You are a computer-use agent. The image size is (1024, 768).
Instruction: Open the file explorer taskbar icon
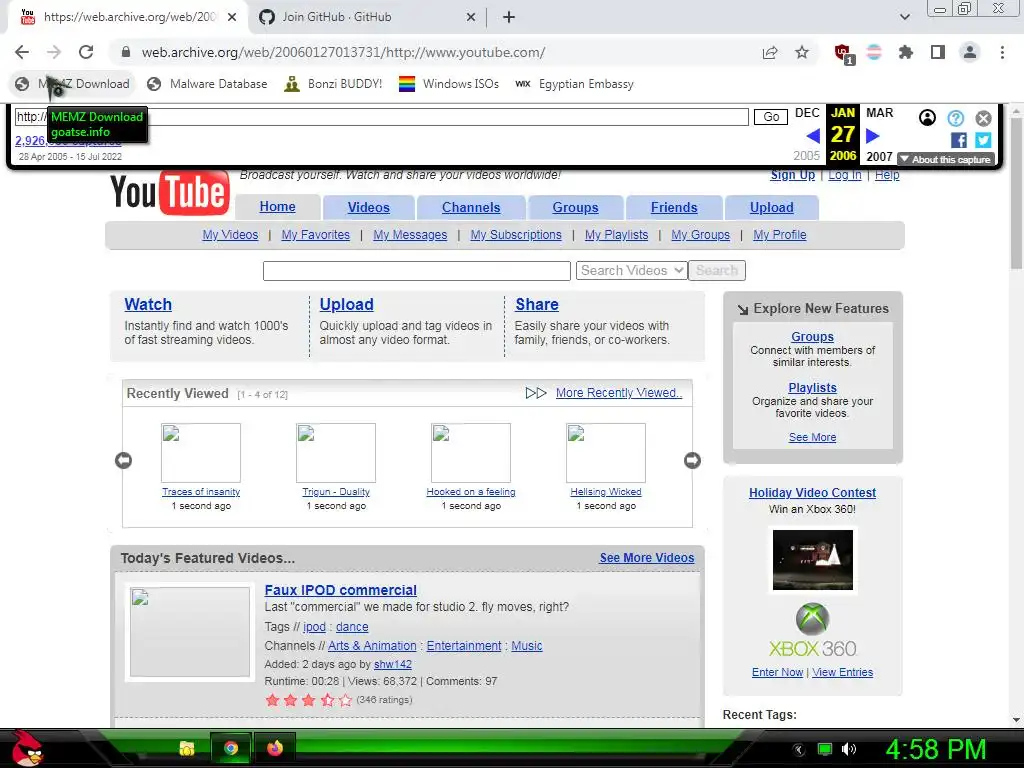(187, 748)
